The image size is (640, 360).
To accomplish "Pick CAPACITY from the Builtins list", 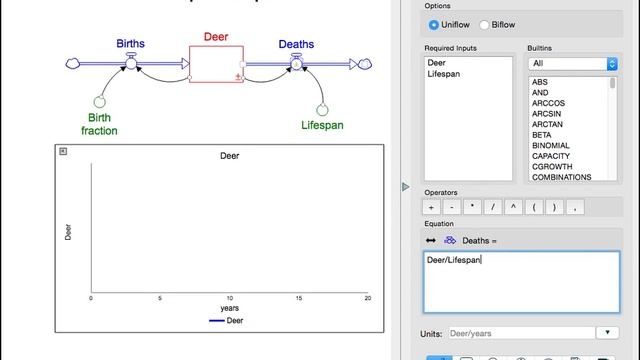I will click(551, 156).
